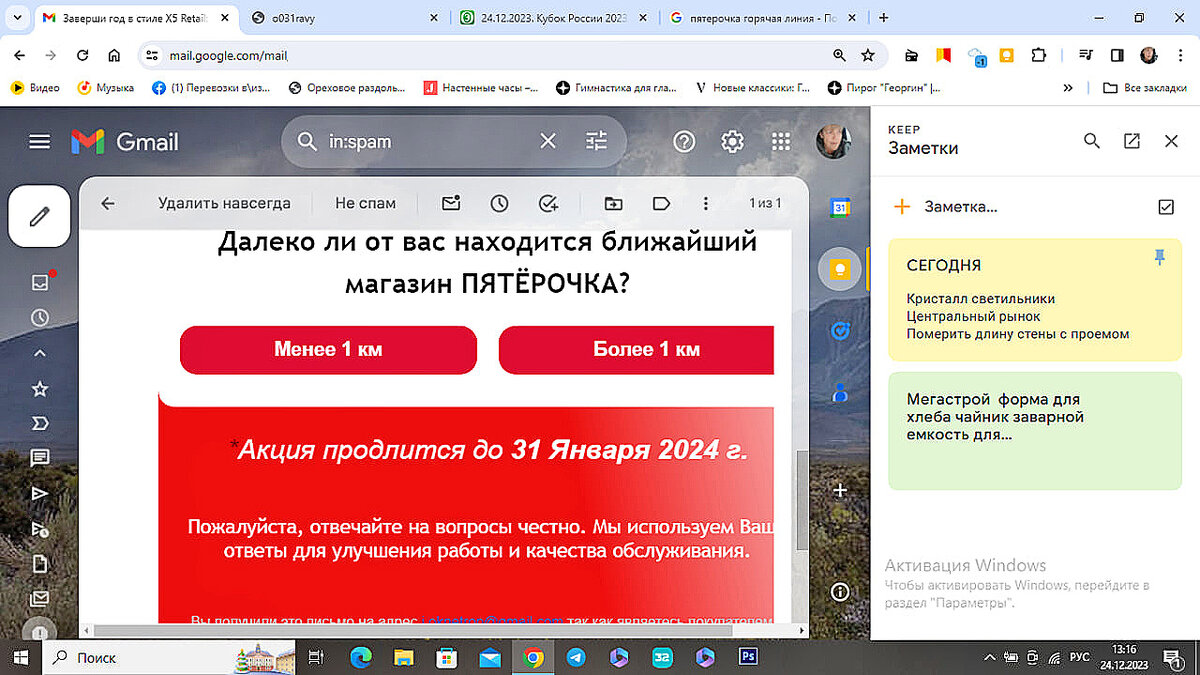Open 'Ореховое раздоль...' bookmark
Viewport: 1200px width, 675px height.
349,88
